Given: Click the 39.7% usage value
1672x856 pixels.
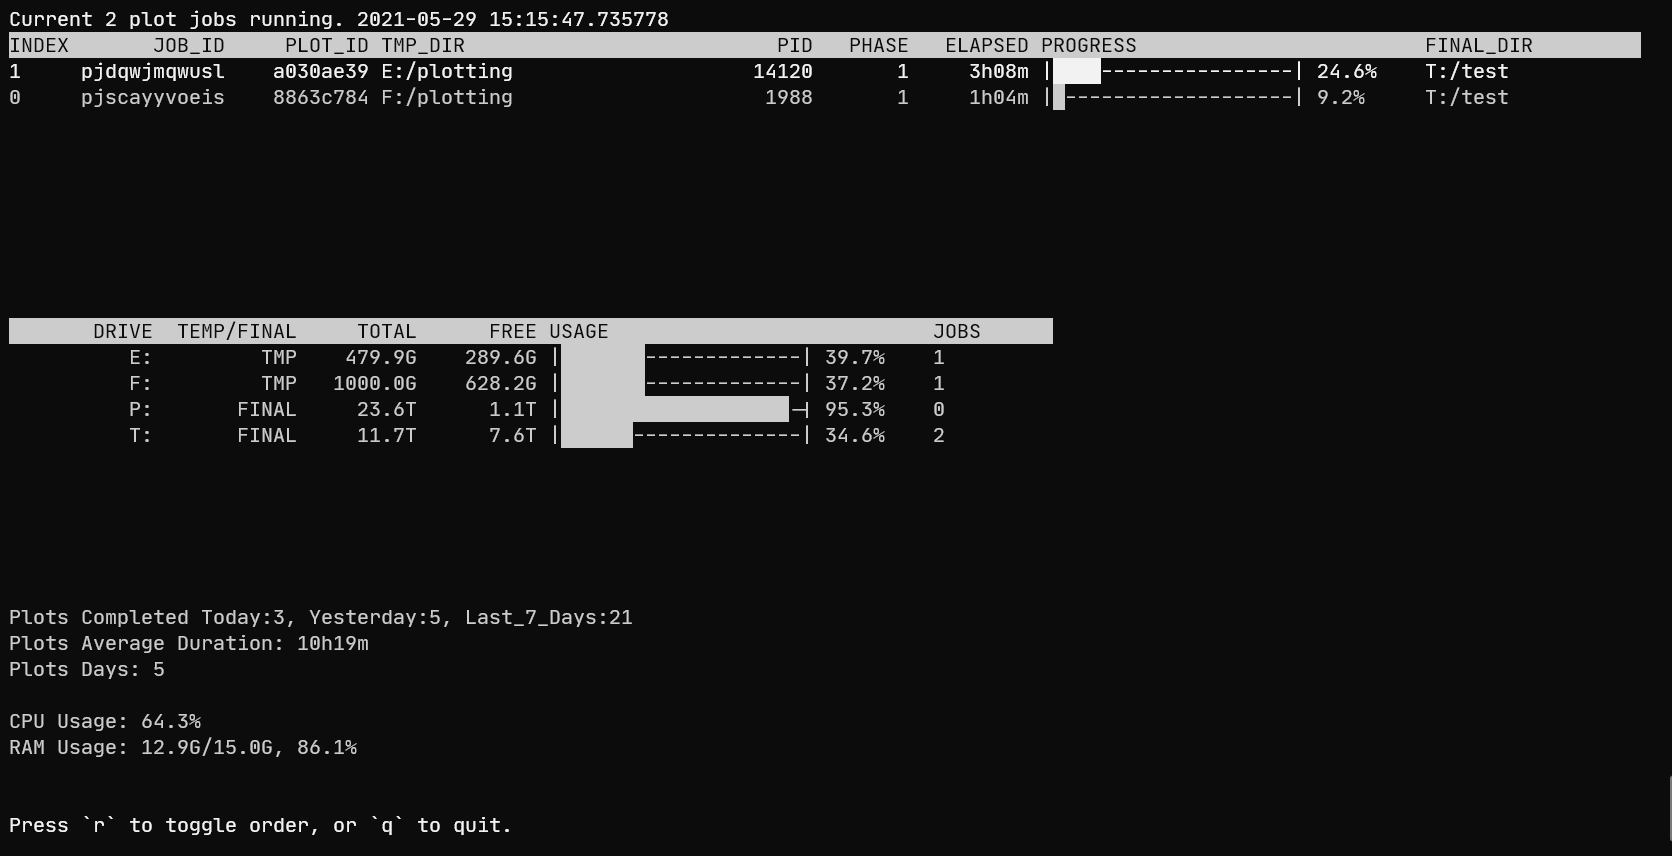Looking at the screenshot, I should (855, 357).
